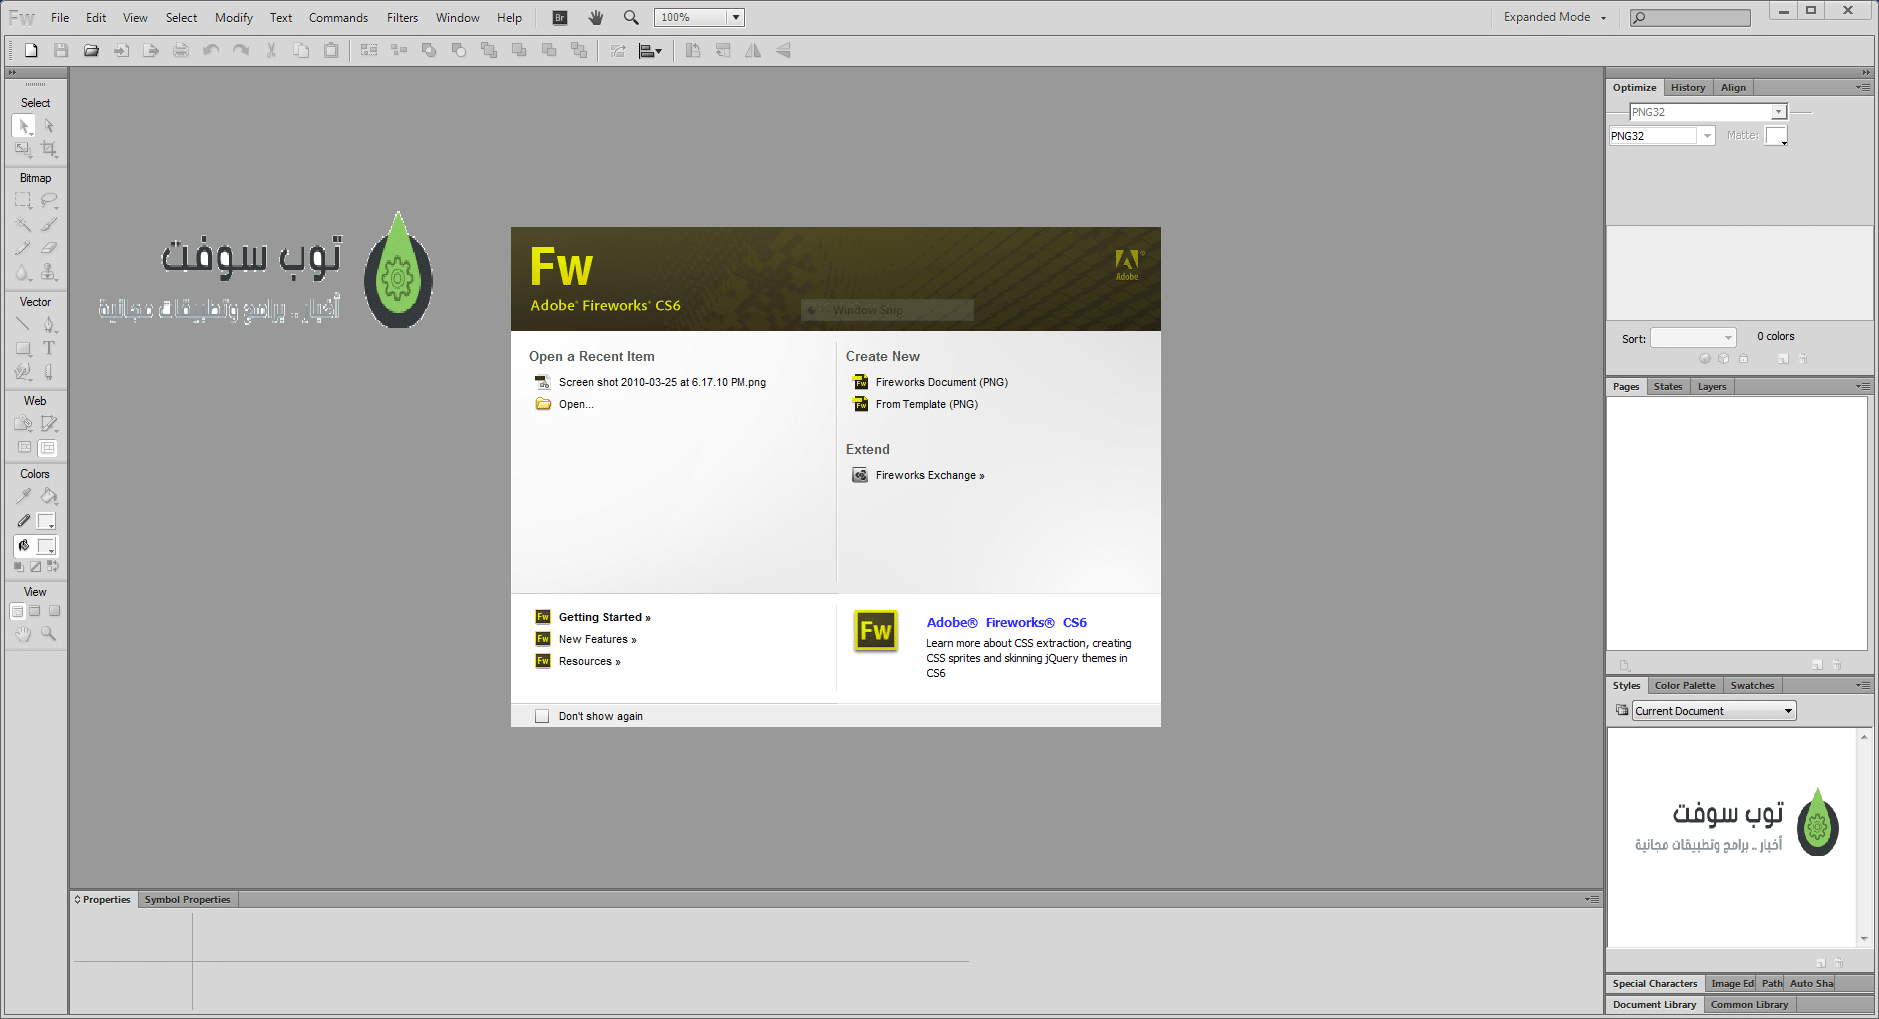
Task: Select the Crop tool
Action: tap(49, 149)
